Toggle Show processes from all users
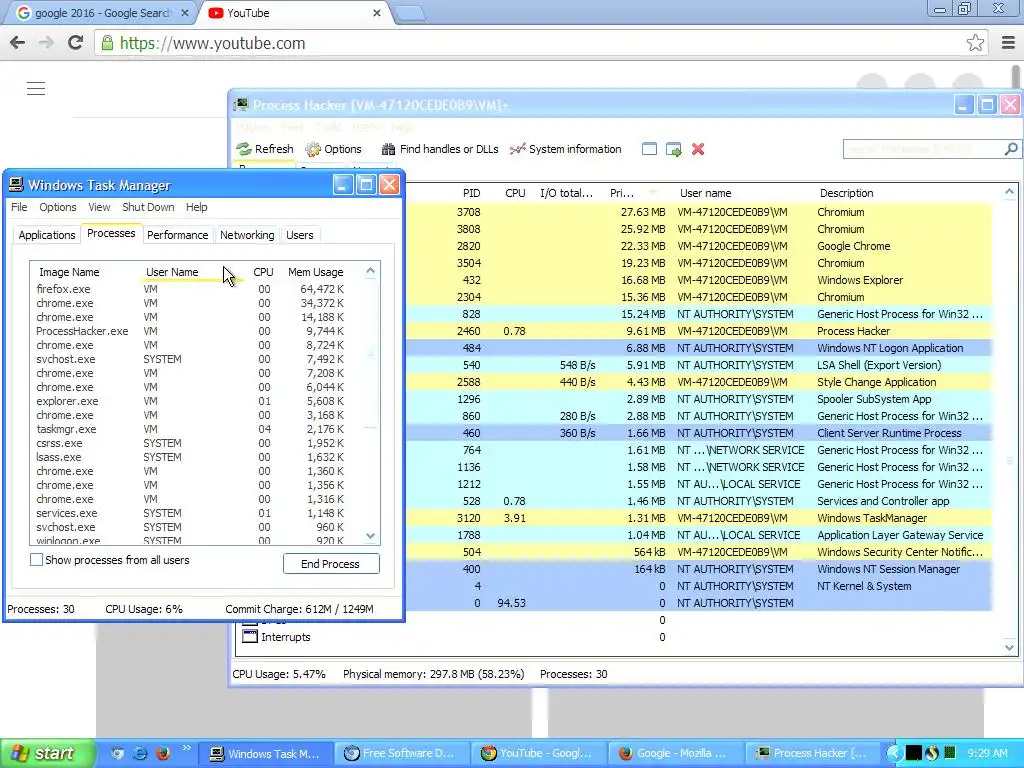This screenshot has width=1024, height=768. (x=37, y=560)
